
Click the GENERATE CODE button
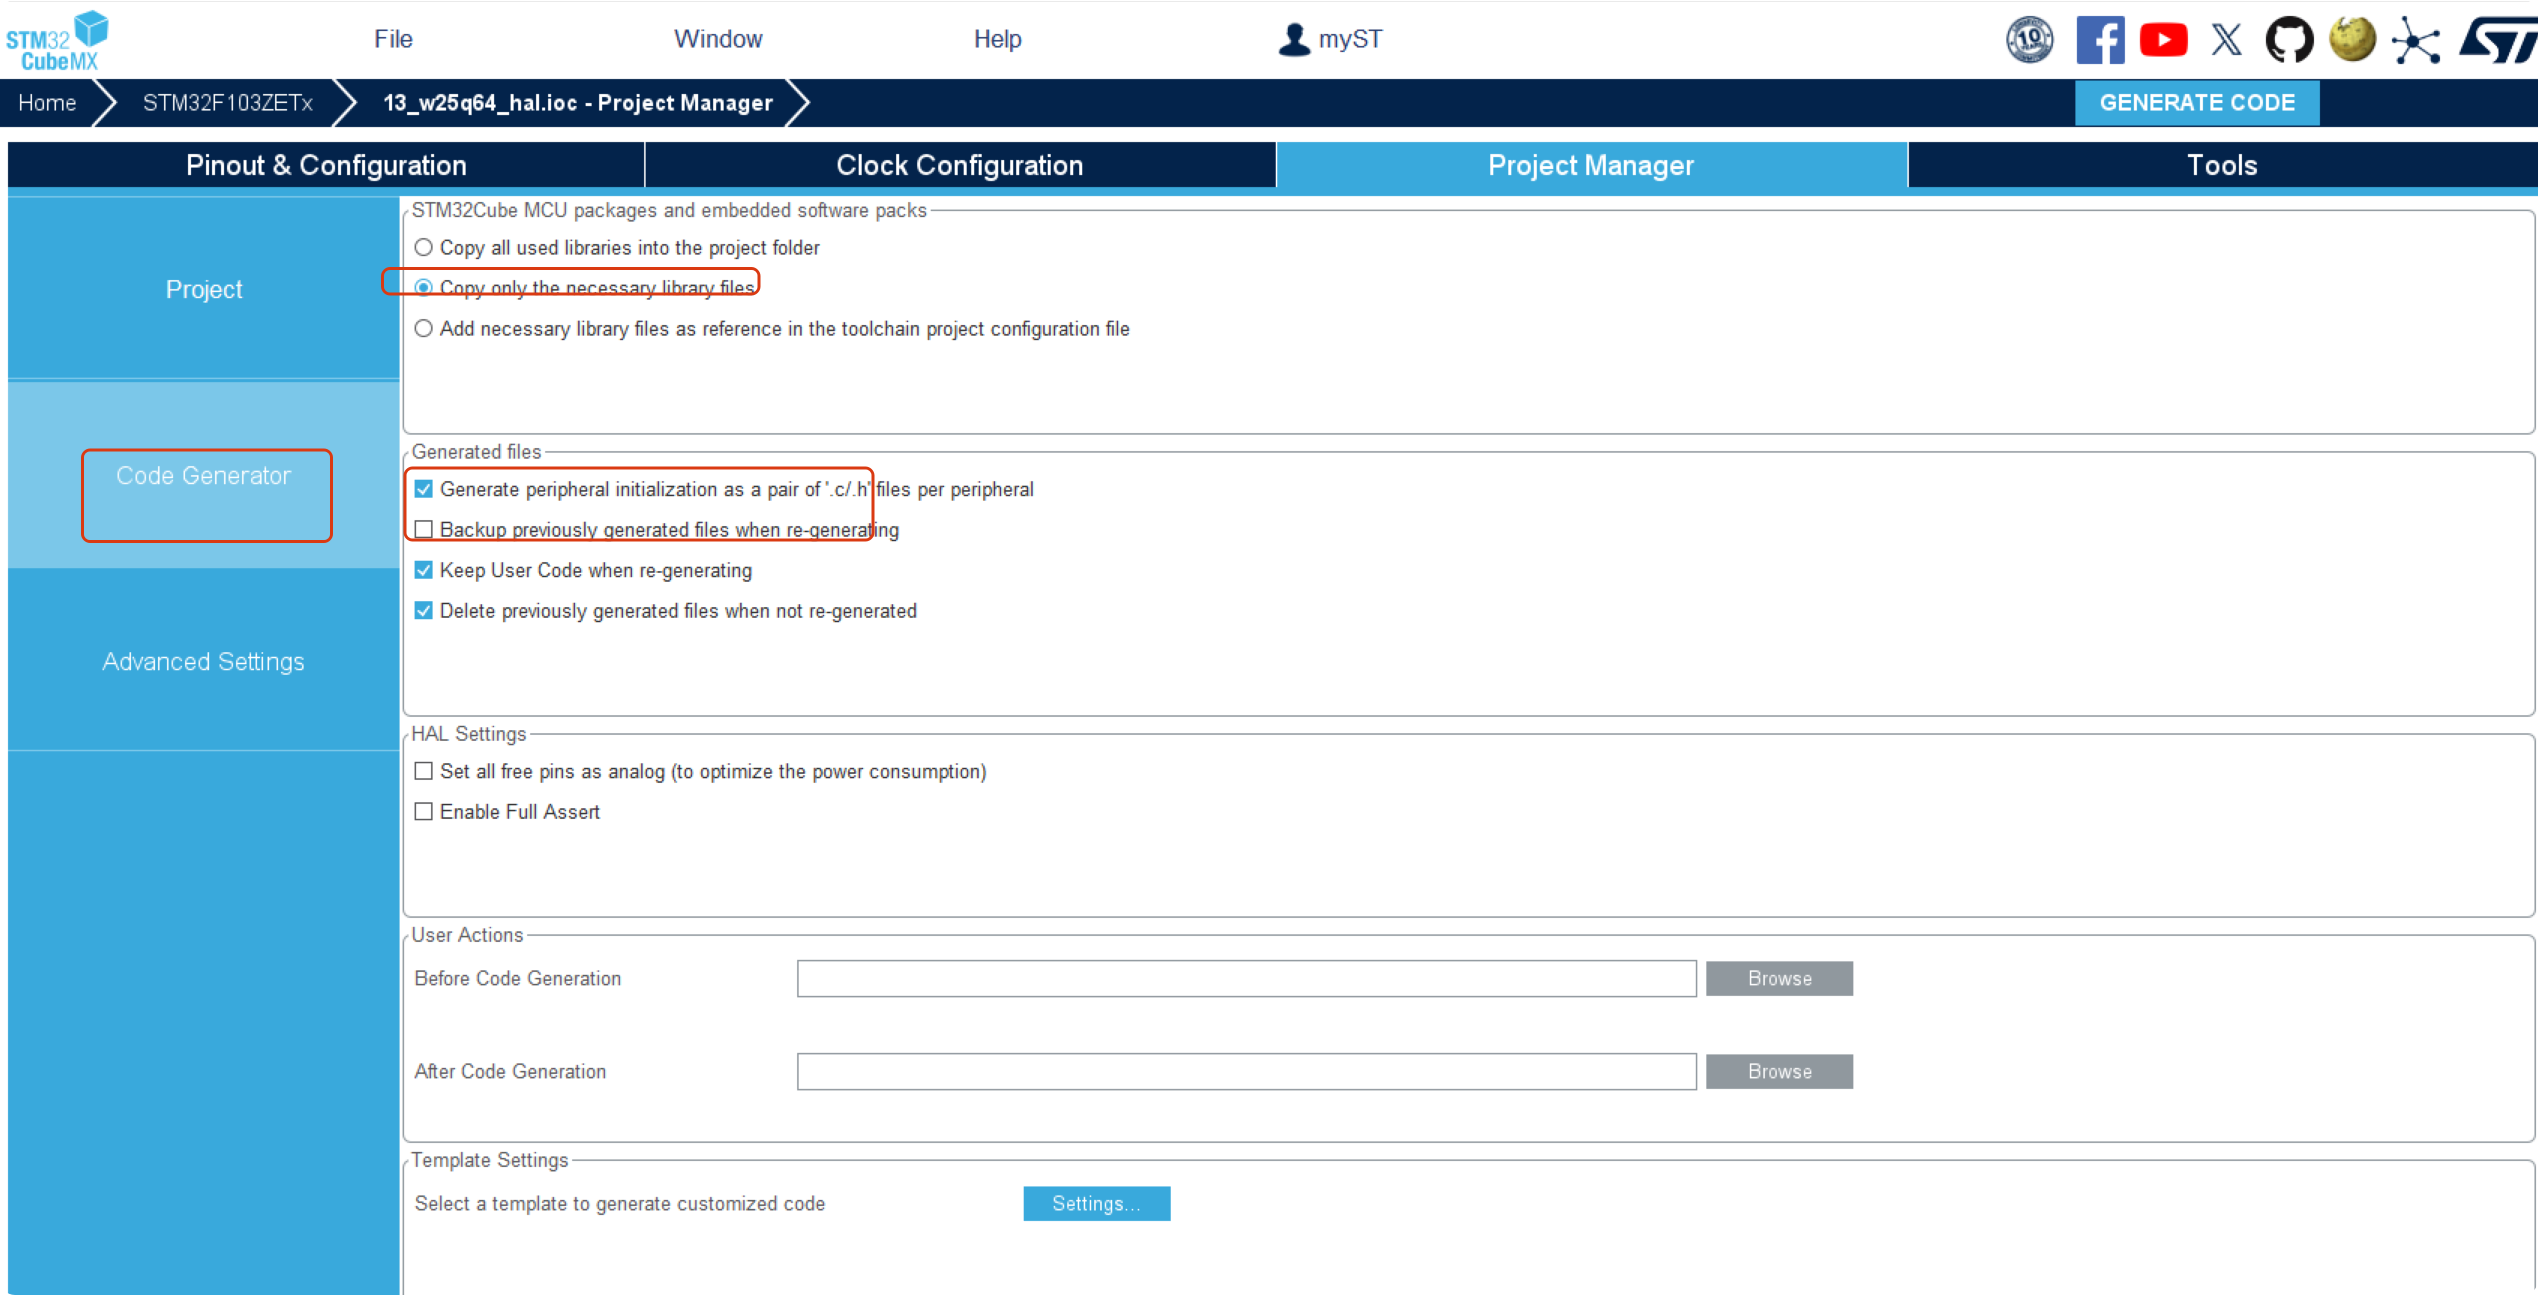[2196, 103]
